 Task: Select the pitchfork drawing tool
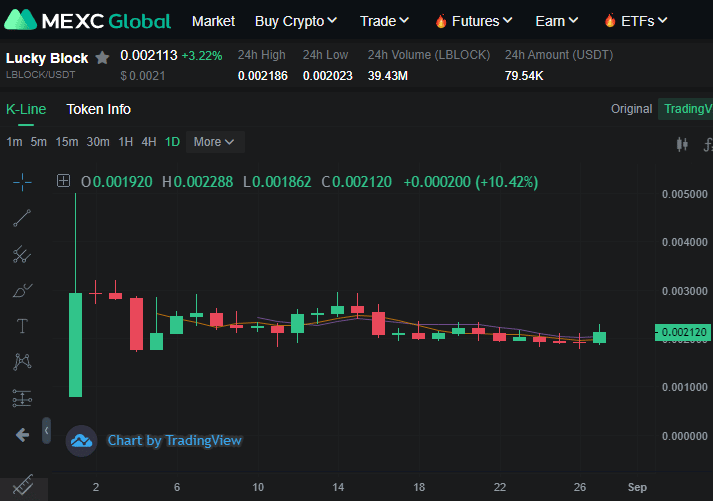tap(22, 255)
